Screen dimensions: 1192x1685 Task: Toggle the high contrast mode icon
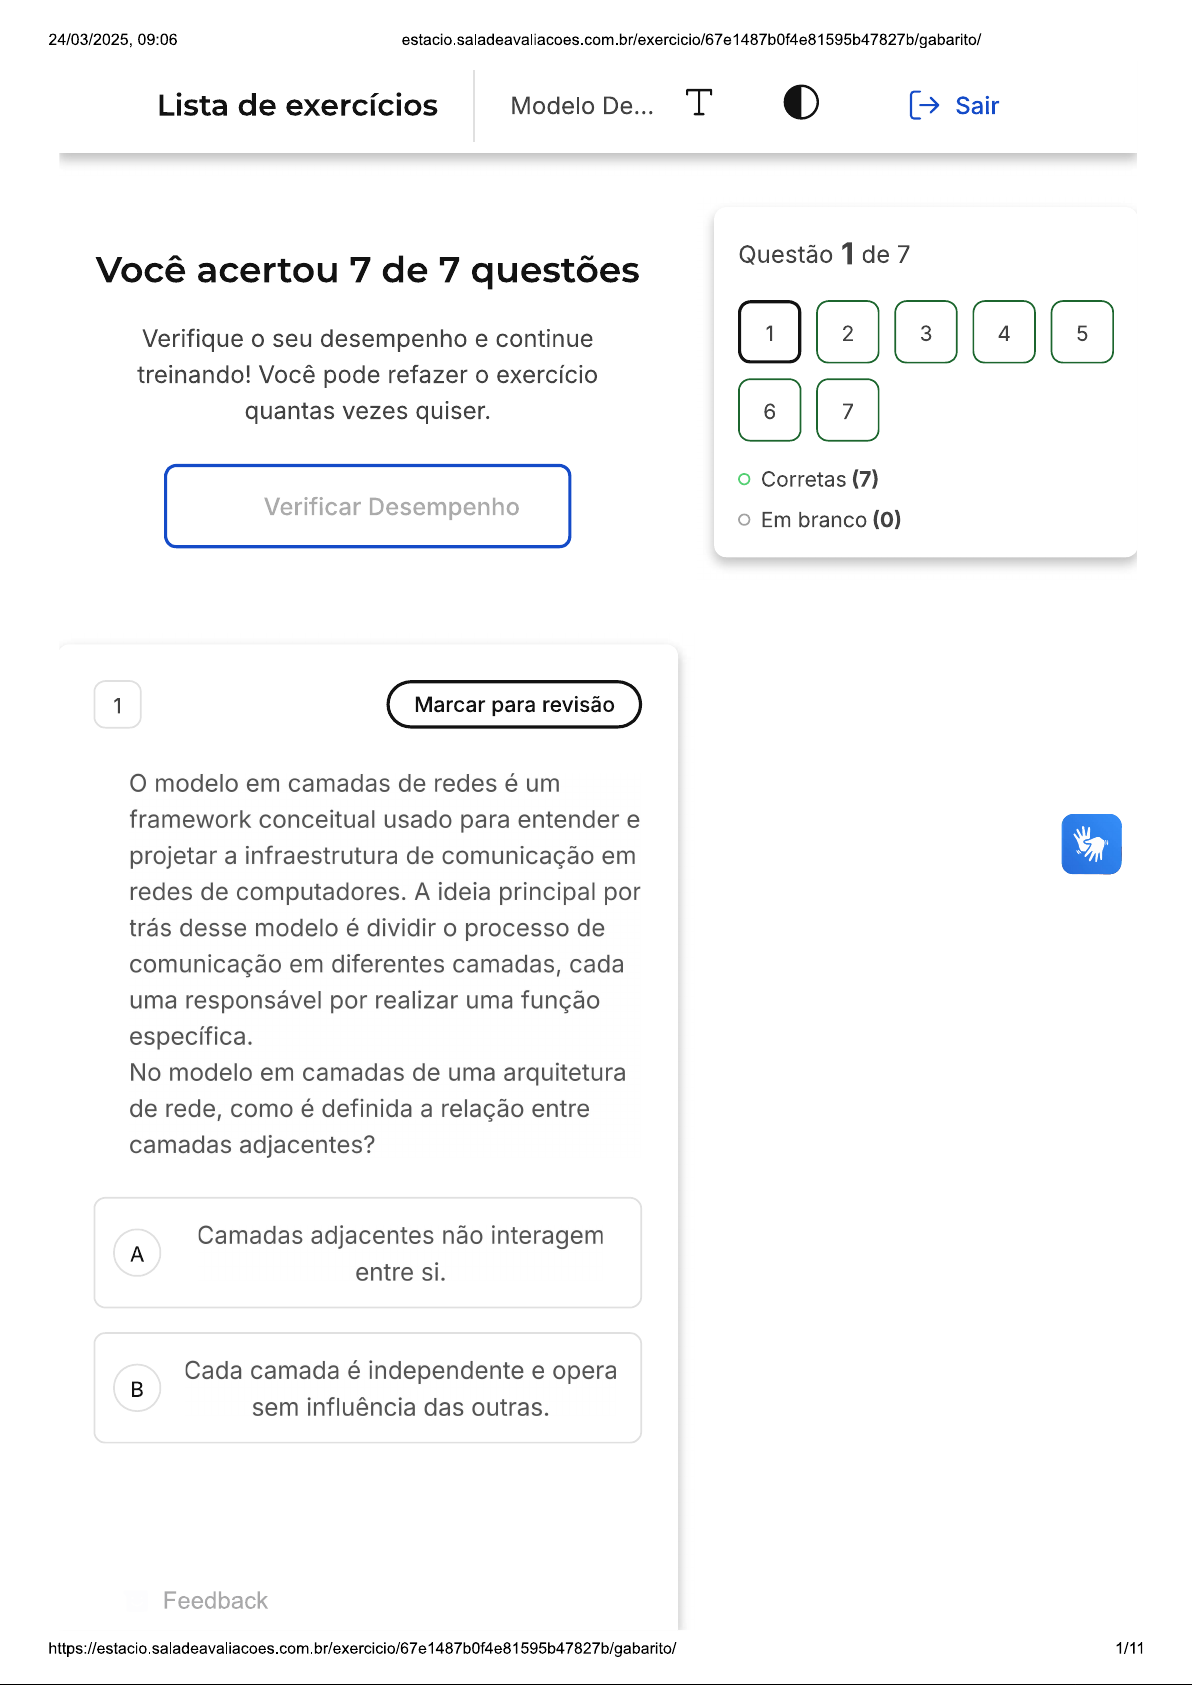801,102
